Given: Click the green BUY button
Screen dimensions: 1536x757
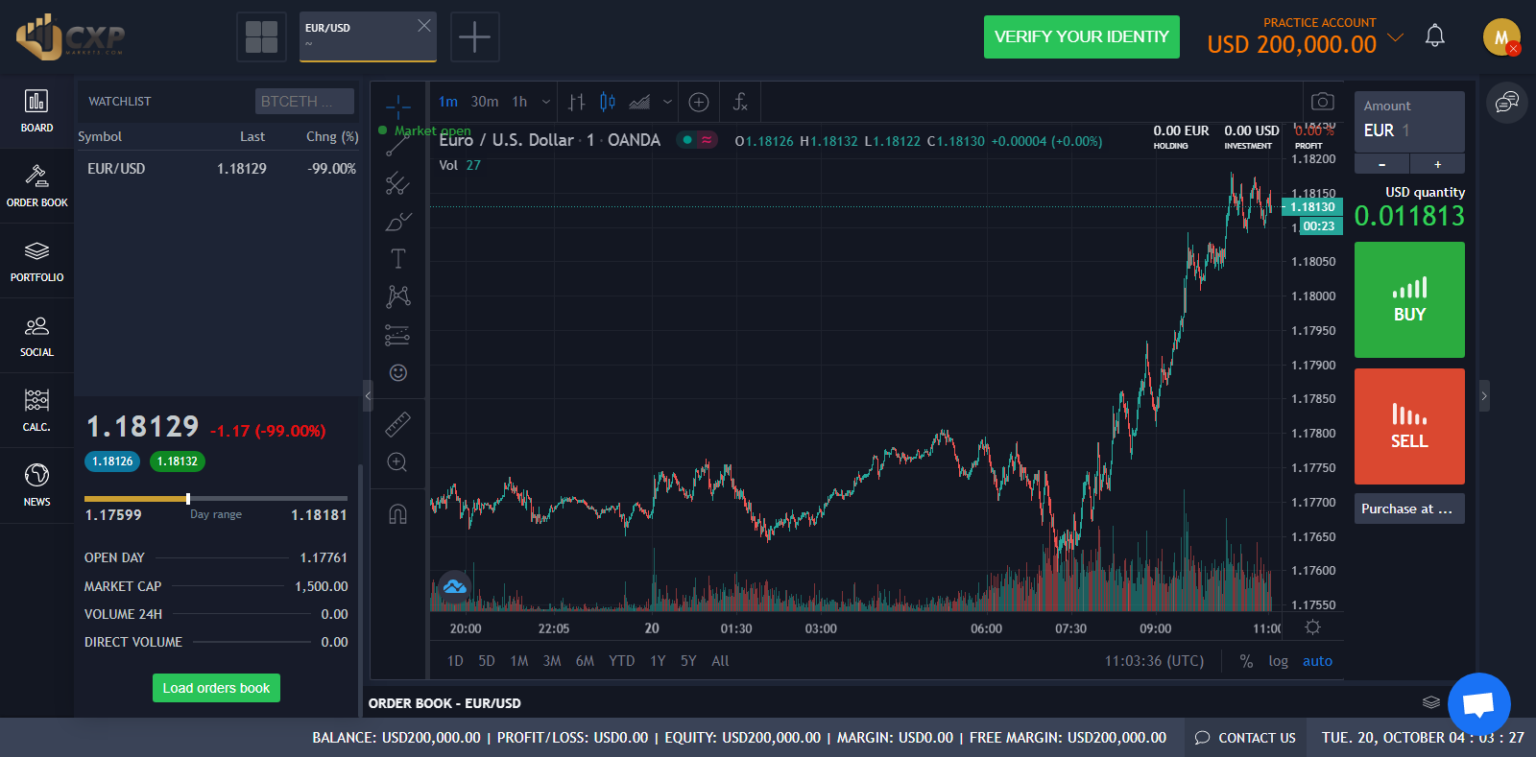Looking at the screenshot, I should point(1409,300).
